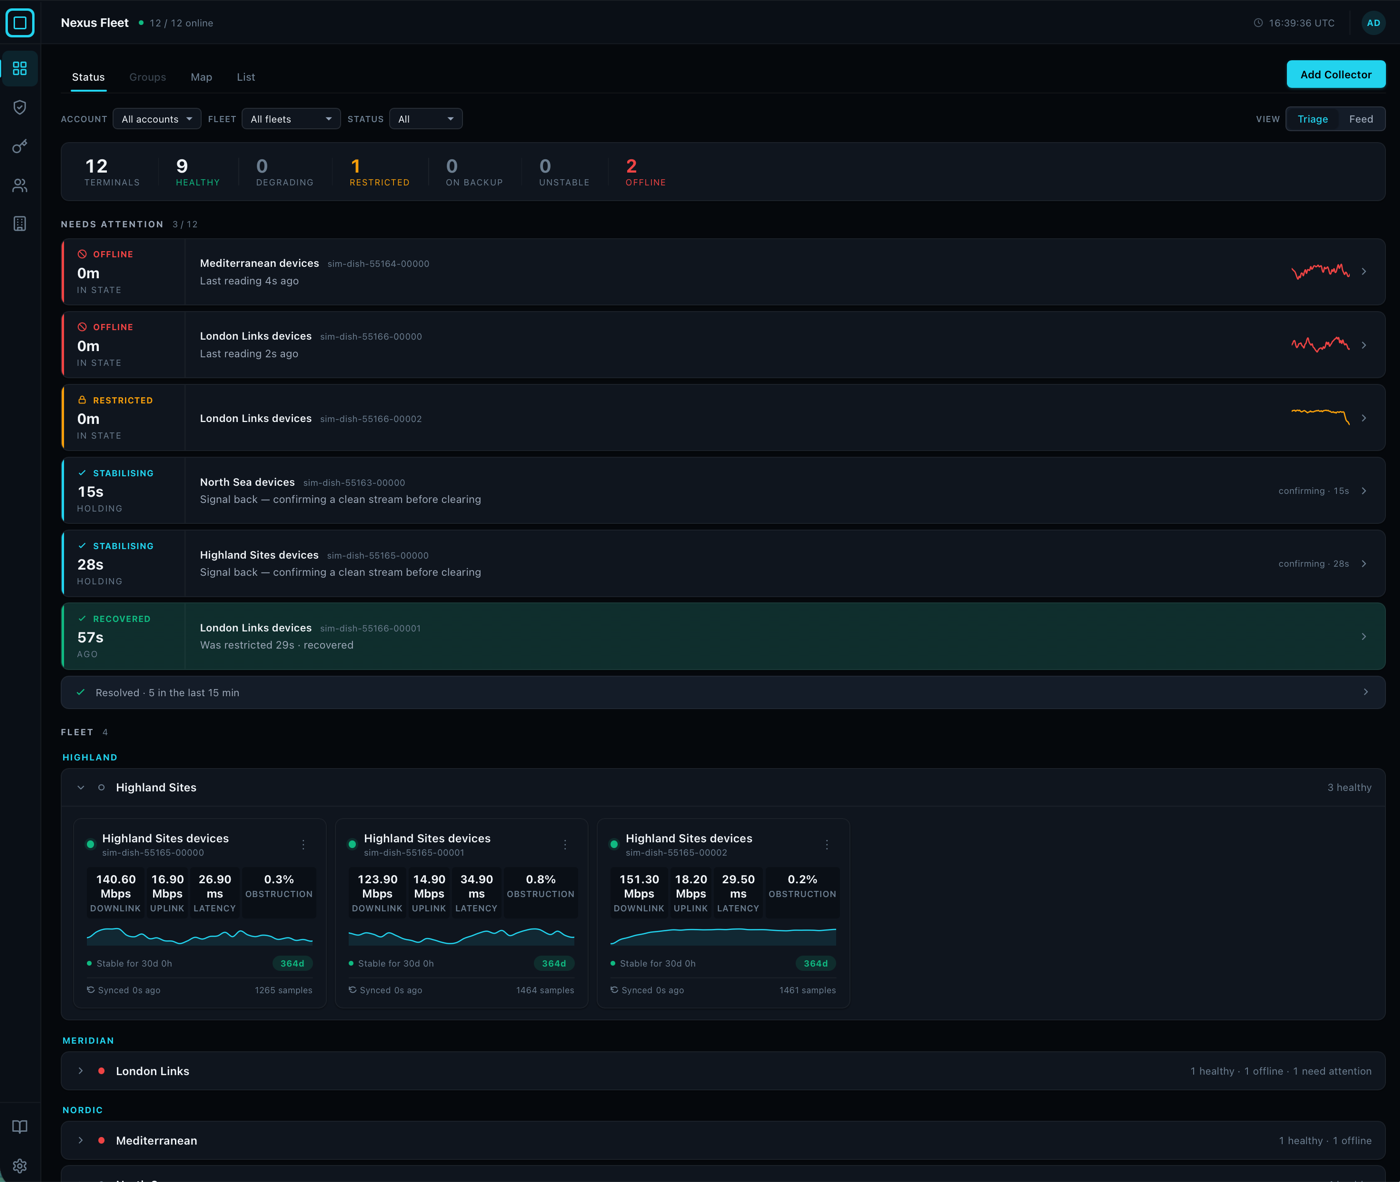Click red status dot next to London Links
Screen dimensions: 1400x1182
coord(101,1071)
